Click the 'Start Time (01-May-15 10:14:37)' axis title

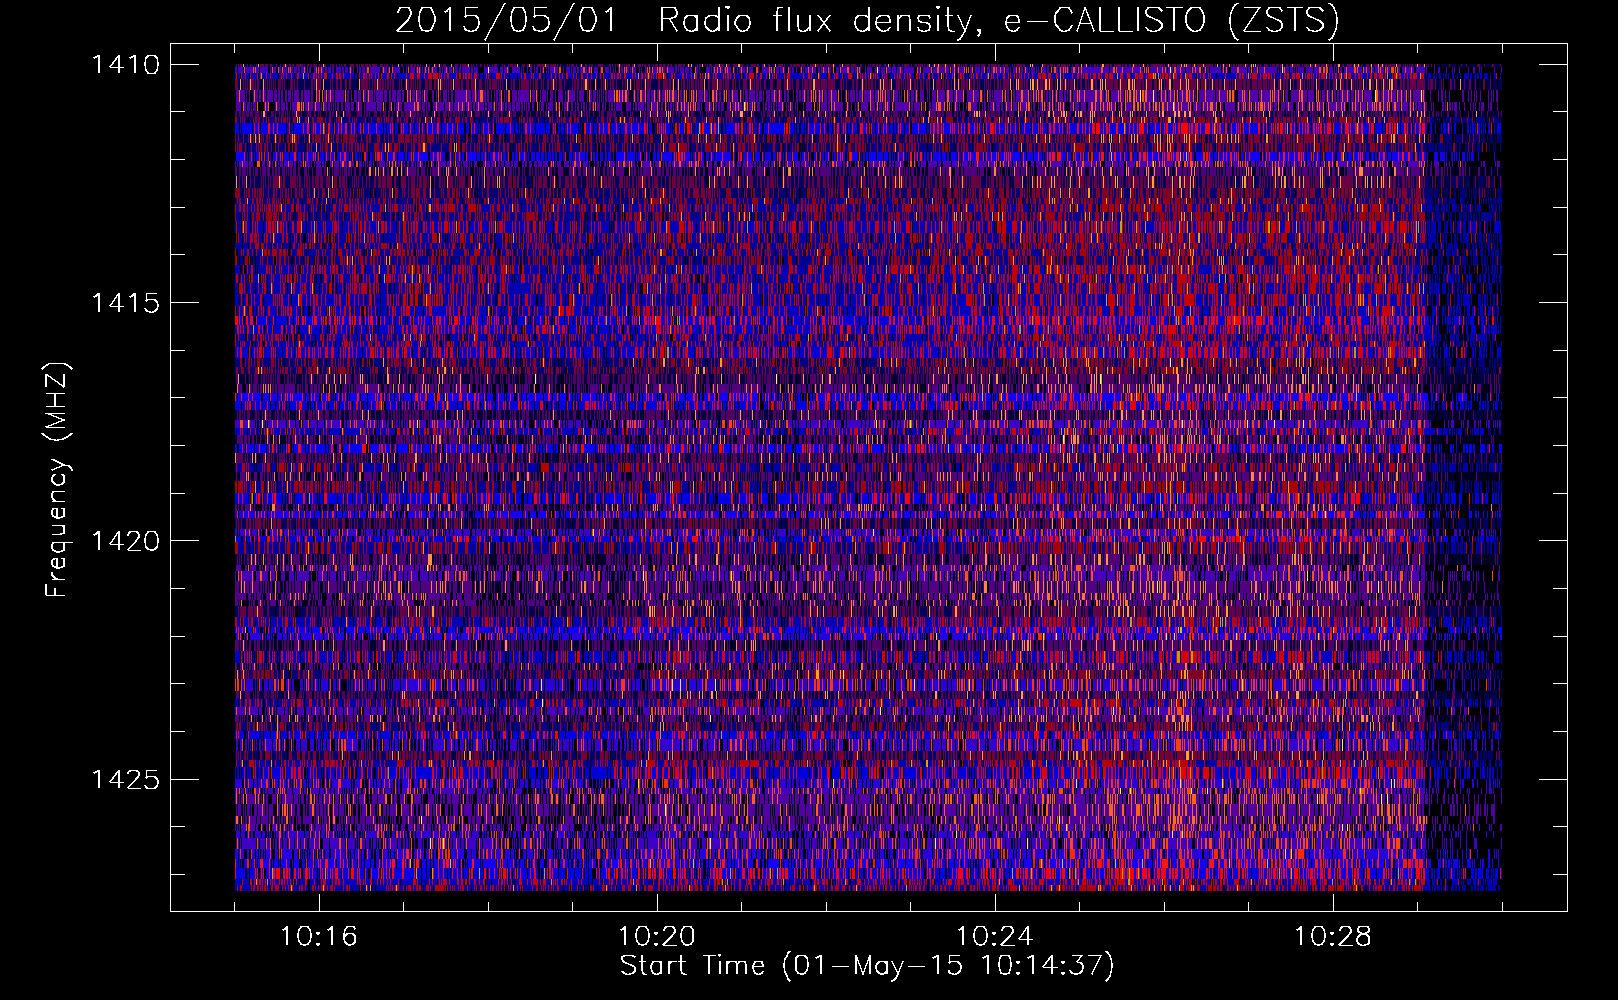867,966
